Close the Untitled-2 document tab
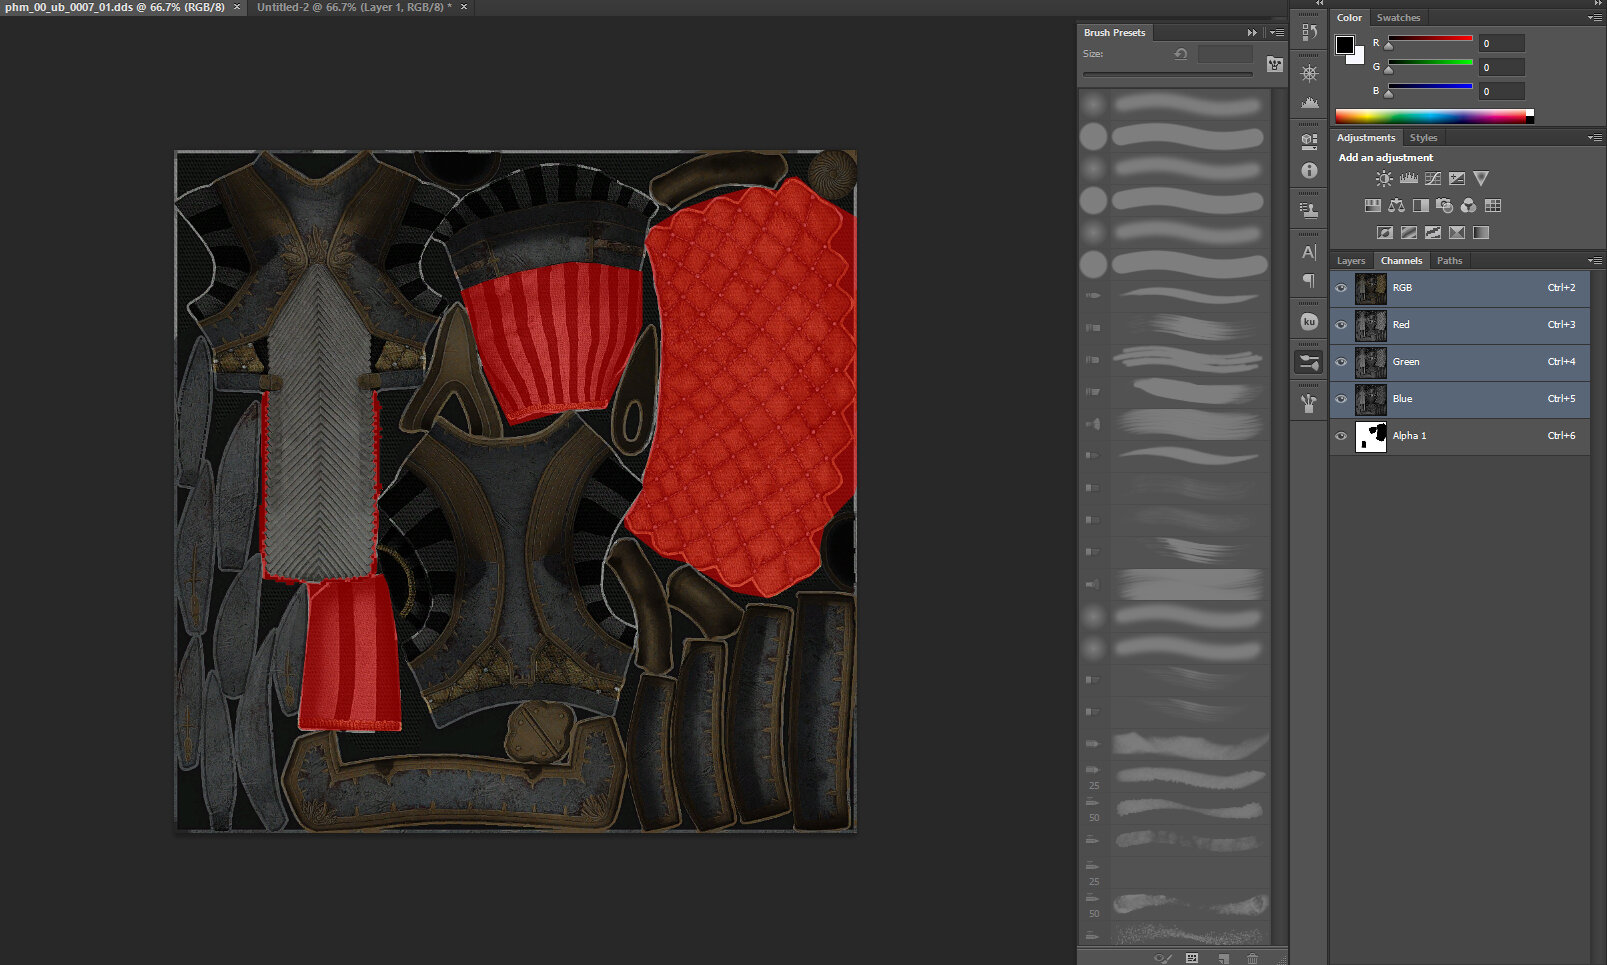The height and width of the screenshot is (965, 1607). (x=464, y=7)
